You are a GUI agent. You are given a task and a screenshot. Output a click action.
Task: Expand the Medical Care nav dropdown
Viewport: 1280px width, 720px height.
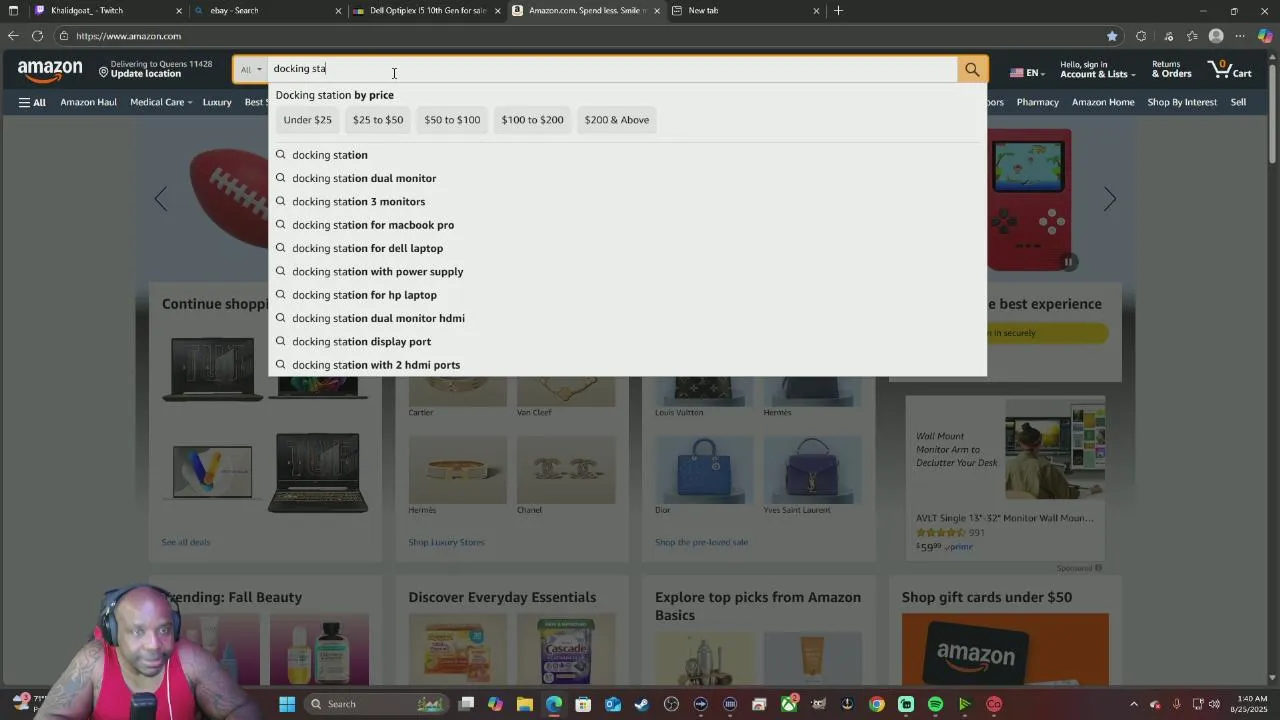[x=160, y=102]
